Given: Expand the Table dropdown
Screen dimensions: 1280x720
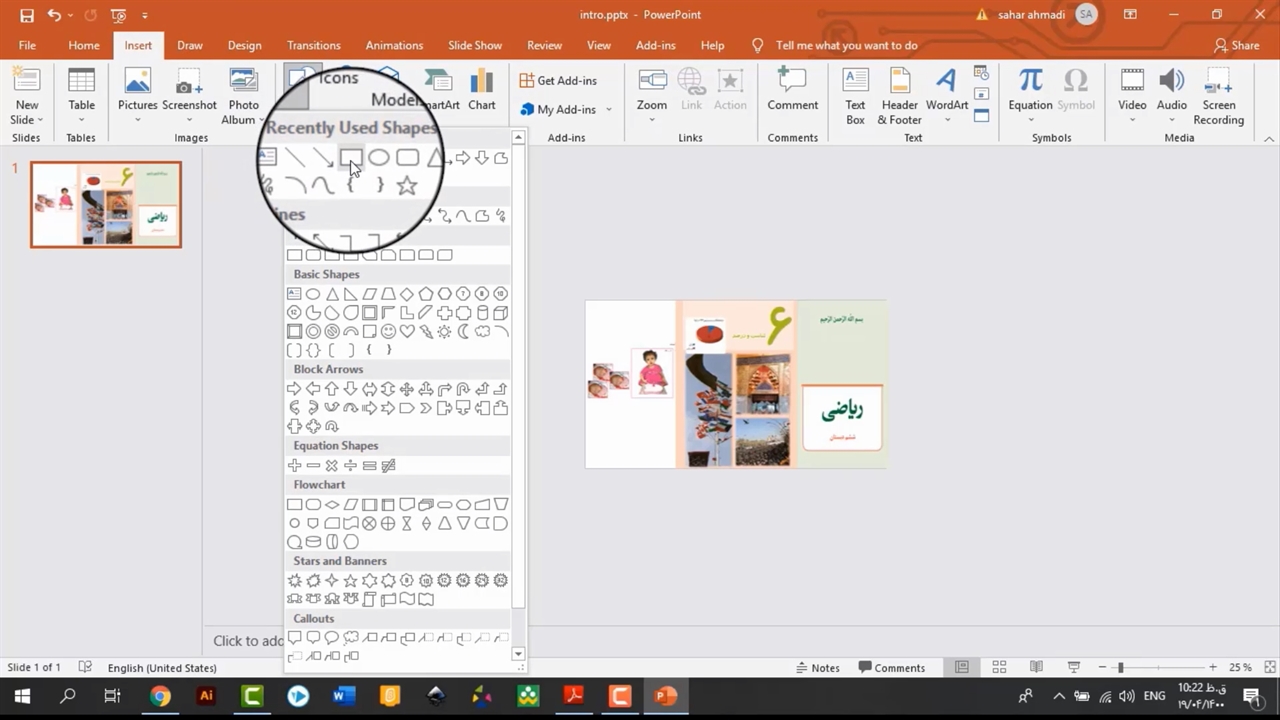Looking at the screenshot, I should tap(81, 119).
